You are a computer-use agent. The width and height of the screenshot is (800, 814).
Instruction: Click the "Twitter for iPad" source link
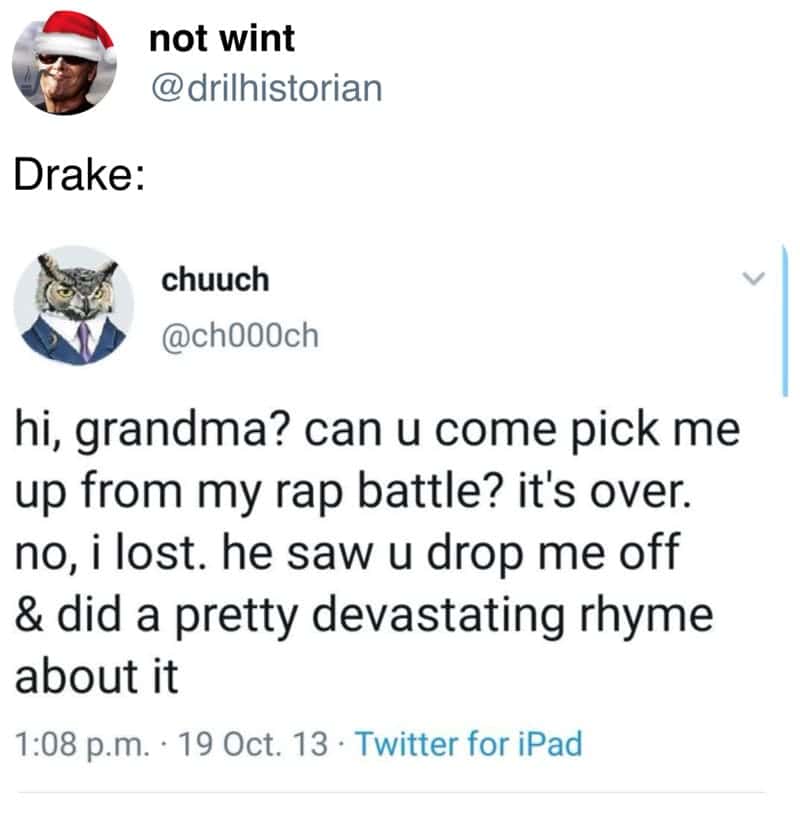pos(468,744)
